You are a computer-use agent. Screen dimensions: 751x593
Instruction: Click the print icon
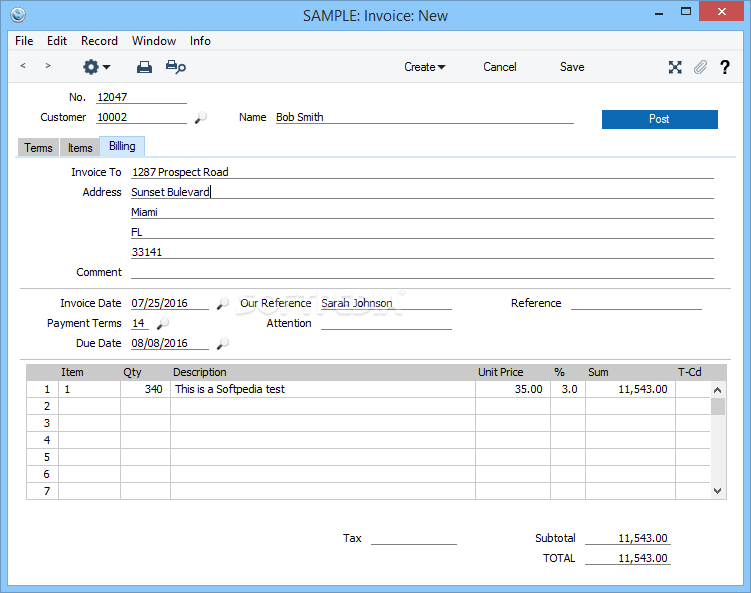click(144, 67)
